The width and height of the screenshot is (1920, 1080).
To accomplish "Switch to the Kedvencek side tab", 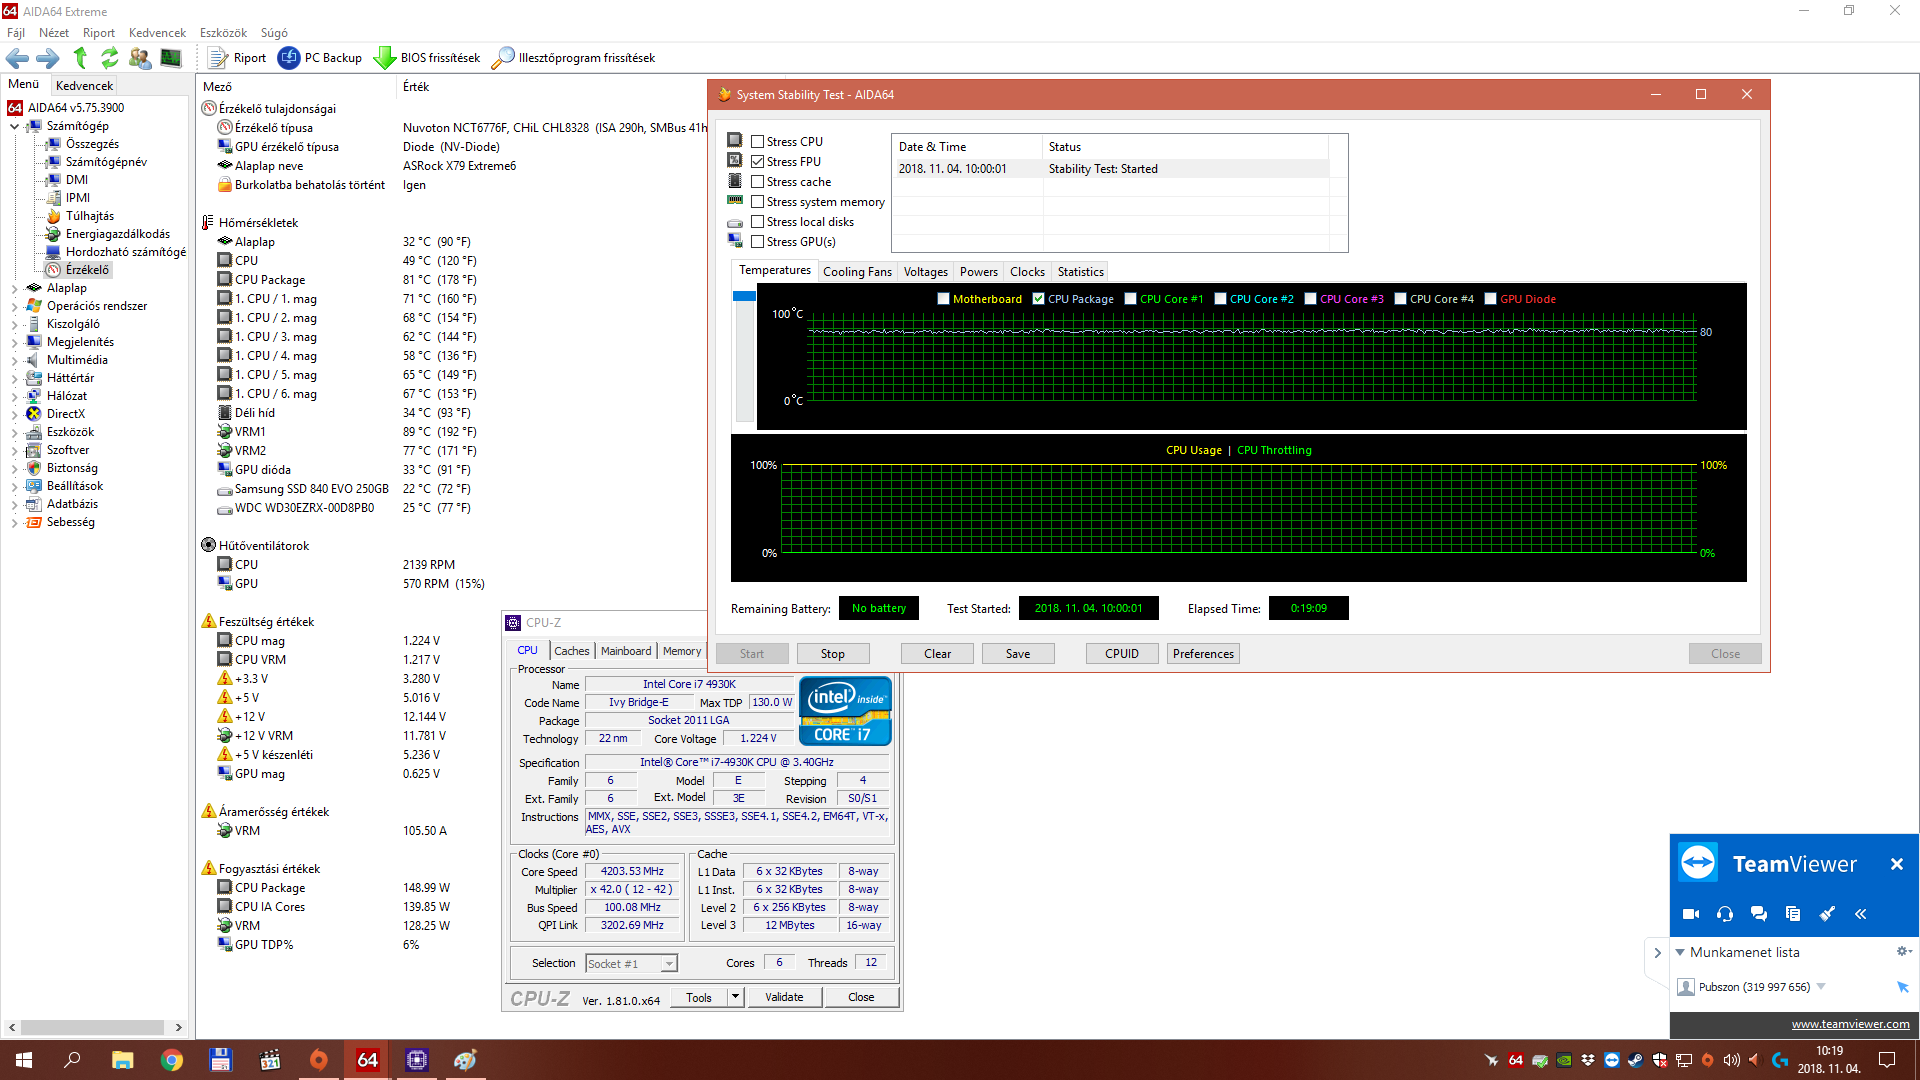I will click(x=84, y=86).
